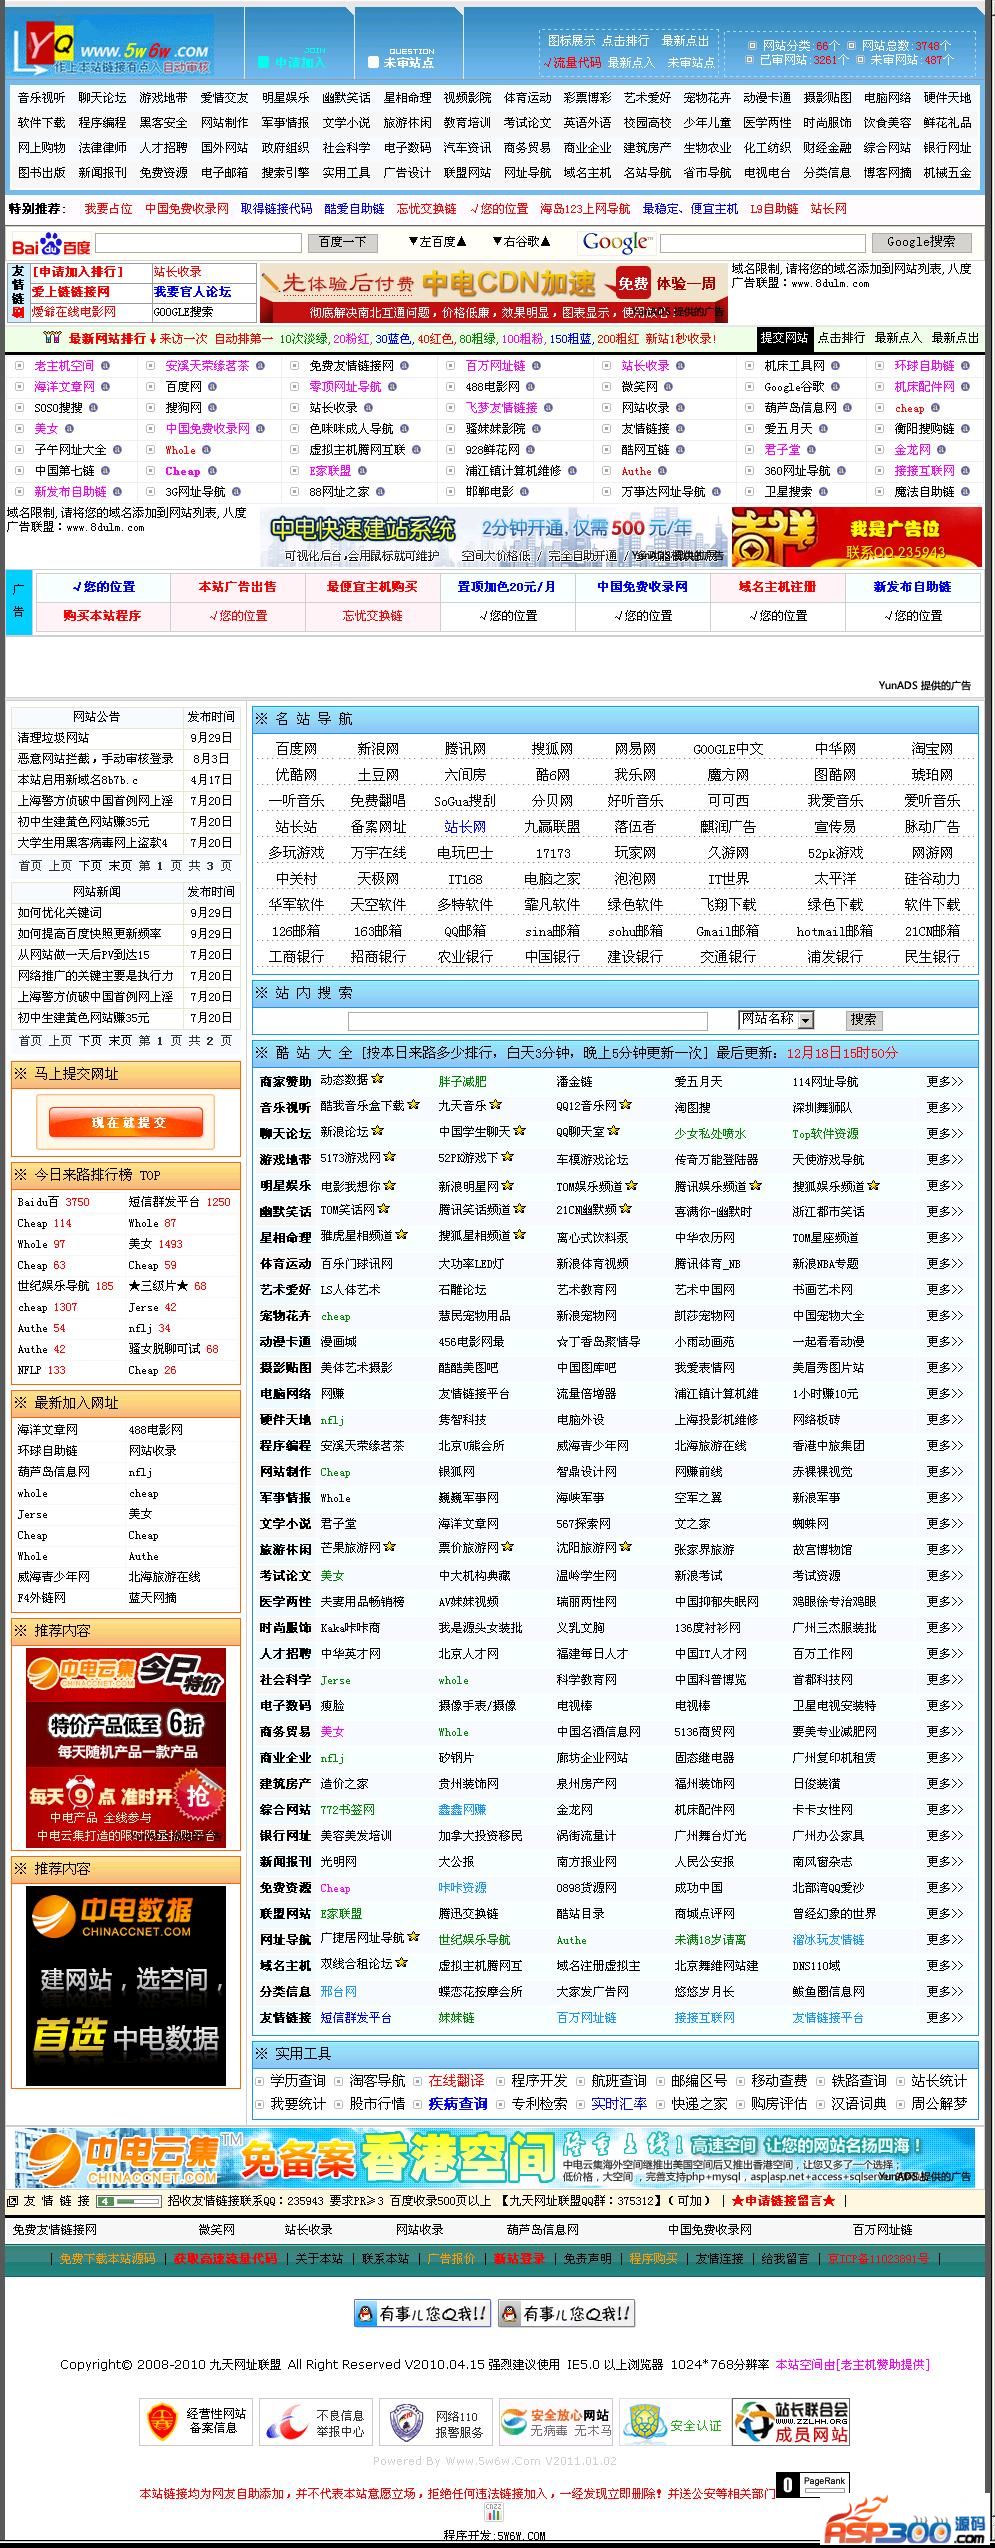Click the 安全认证 badge
This screenshot has height=2548, width=995.
point(675,2422)
